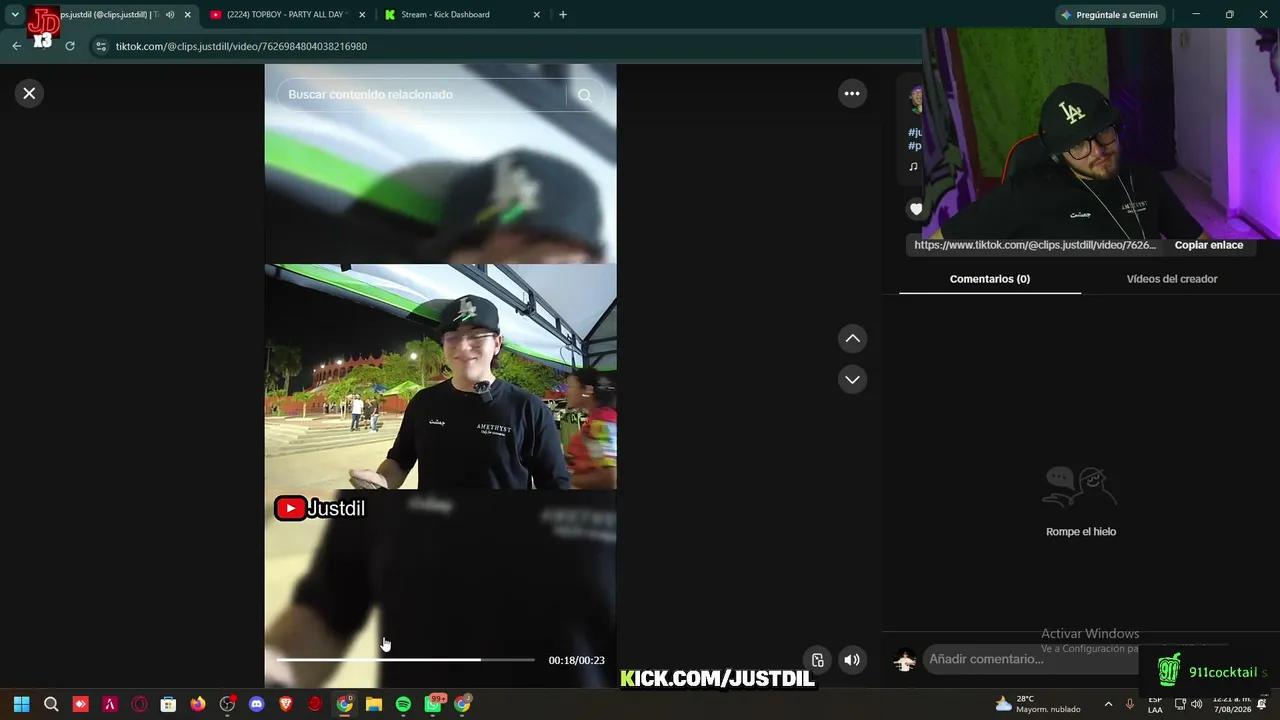The image size is (1280, 720).
Task: Open File Explorer from the taskbar
Action: click(374, 704)
